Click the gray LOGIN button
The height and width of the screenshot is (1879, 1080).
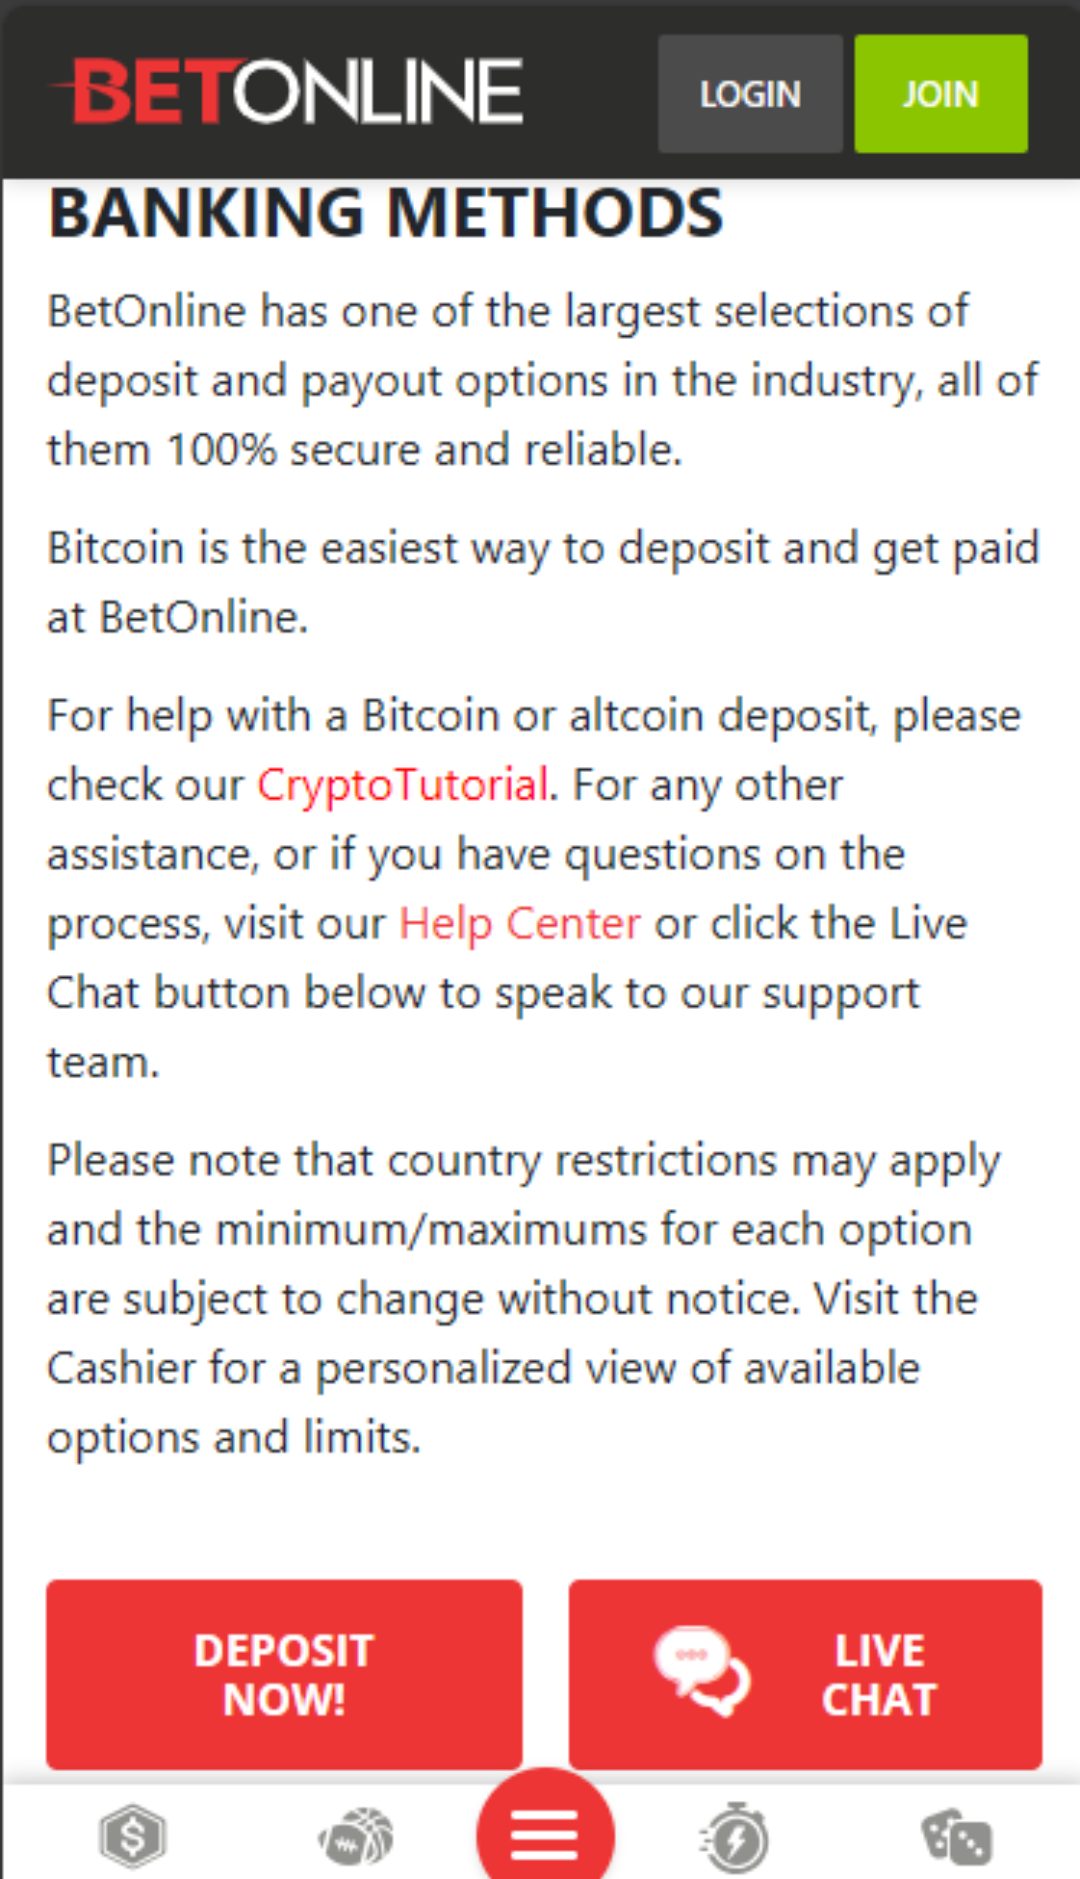(x=750, y=94)
